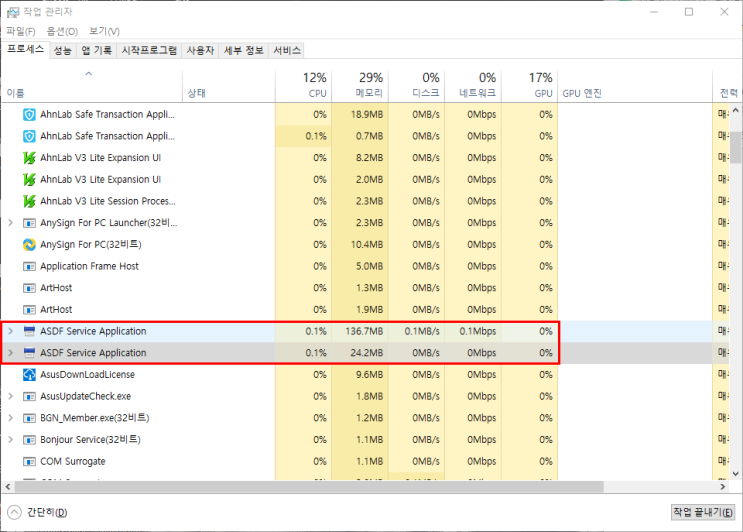
Task: Switch to the 사용자 tab
Action: (x=200, y=50)
